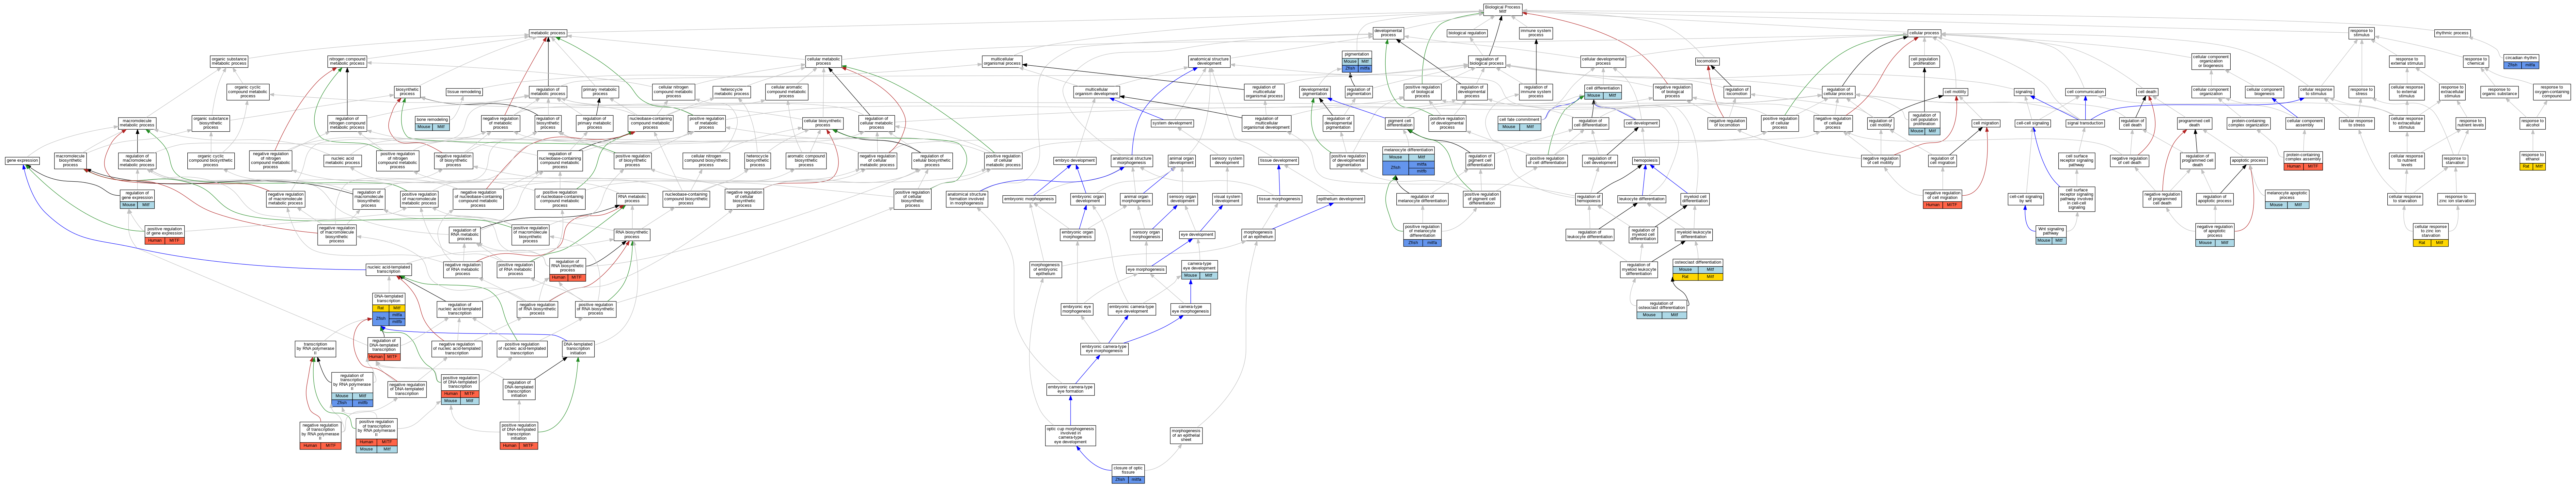Click the 'immune system process' node
This screenshot has height=487, width=2576.
click(1536, 33)
